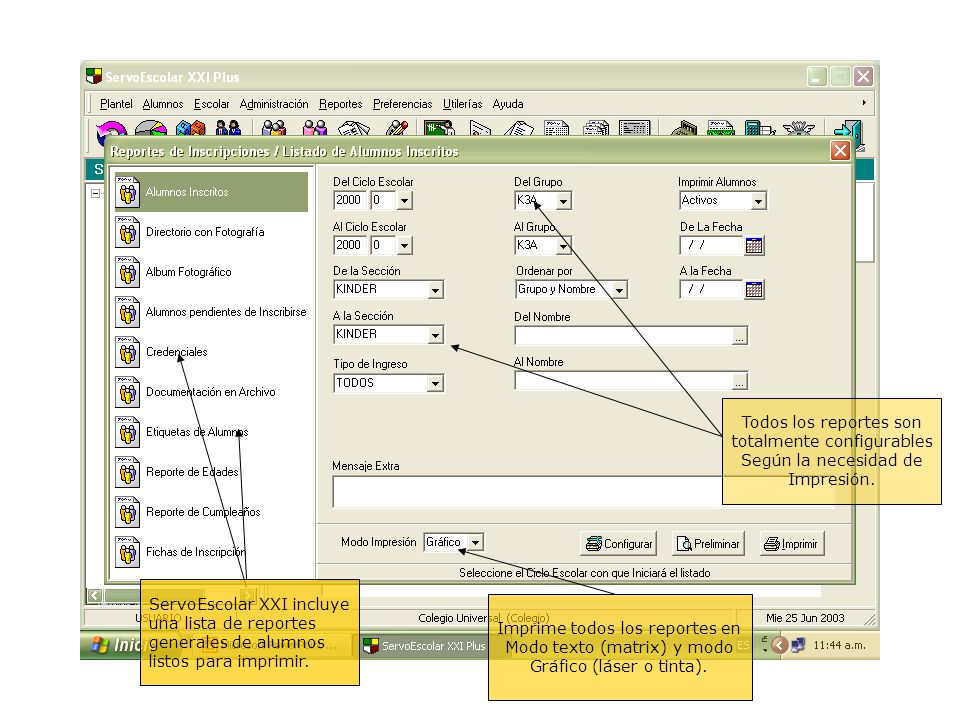The image size is (960, 720).
Task: Open the Al Ciclo Escolar dropdown
Action: [x=404, y=246]
